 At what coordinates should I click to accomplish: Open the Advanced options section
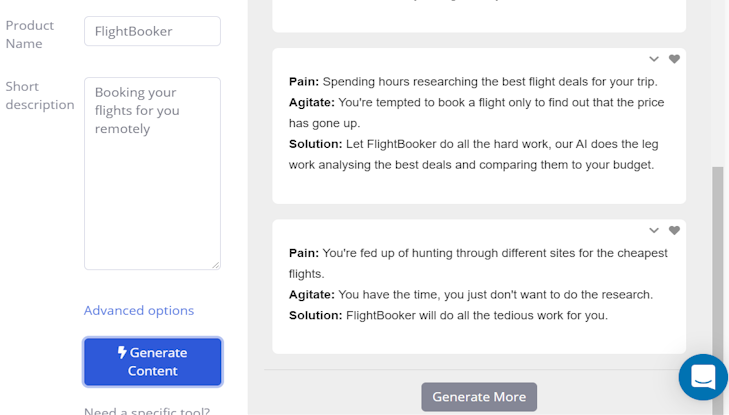139,310
